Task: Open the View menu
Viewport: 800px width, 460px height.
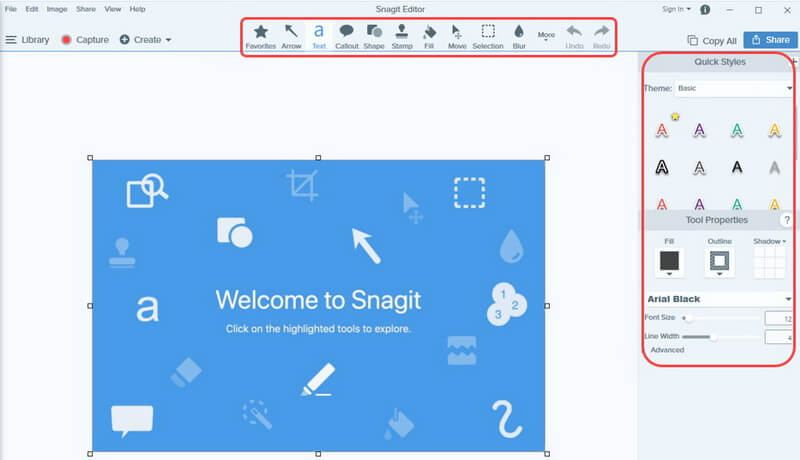Action: click(x=113, y=9)
